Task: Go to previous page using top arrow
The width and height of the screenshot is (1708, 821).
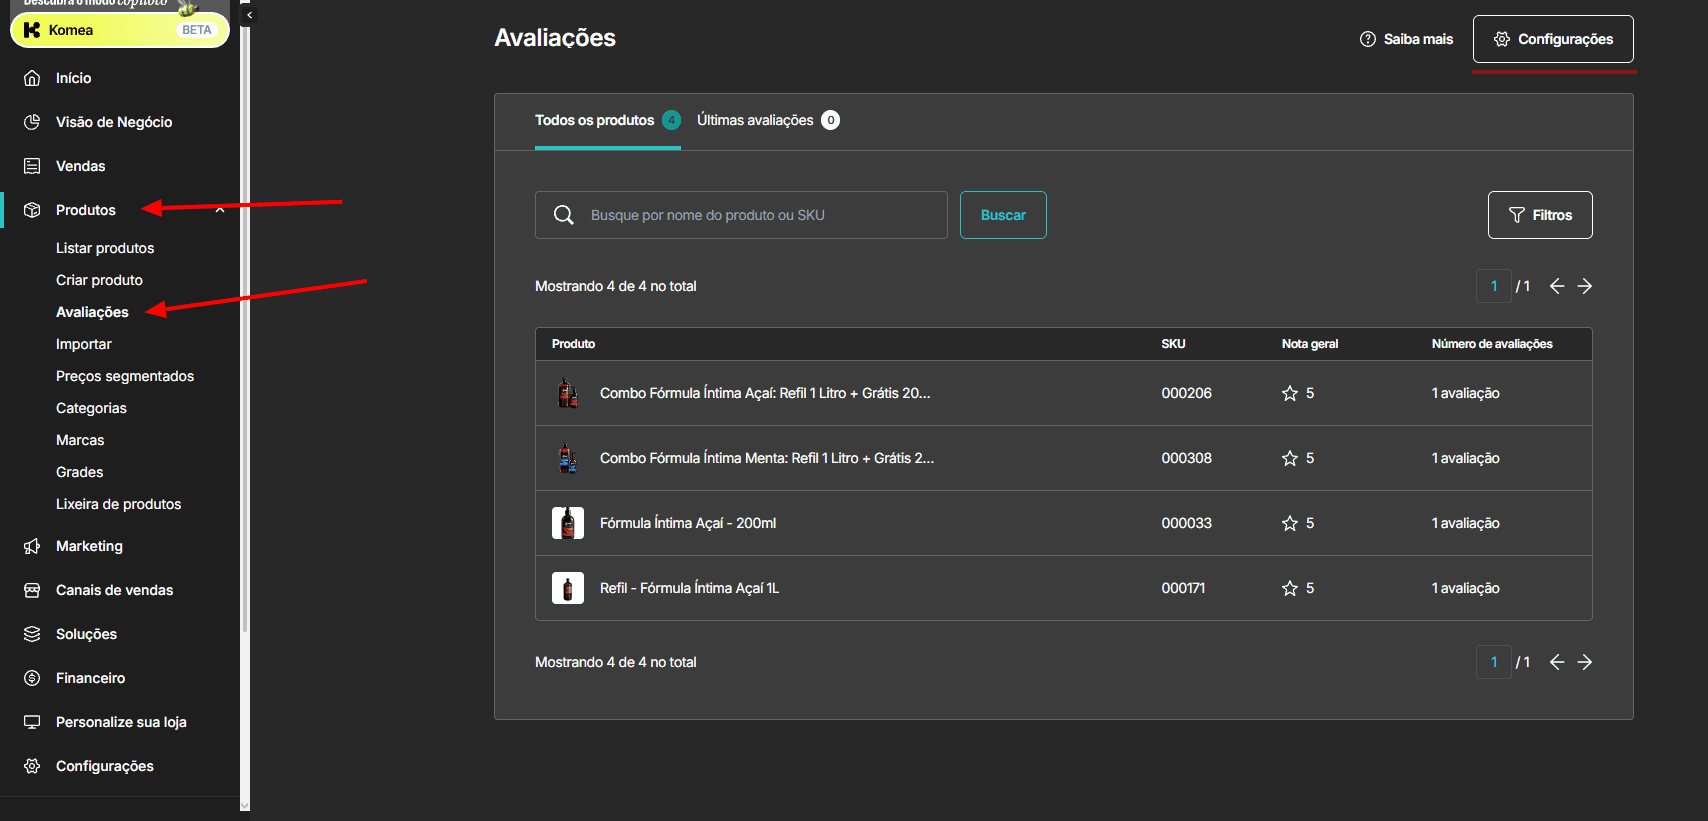Action: tap(1557, 286)
